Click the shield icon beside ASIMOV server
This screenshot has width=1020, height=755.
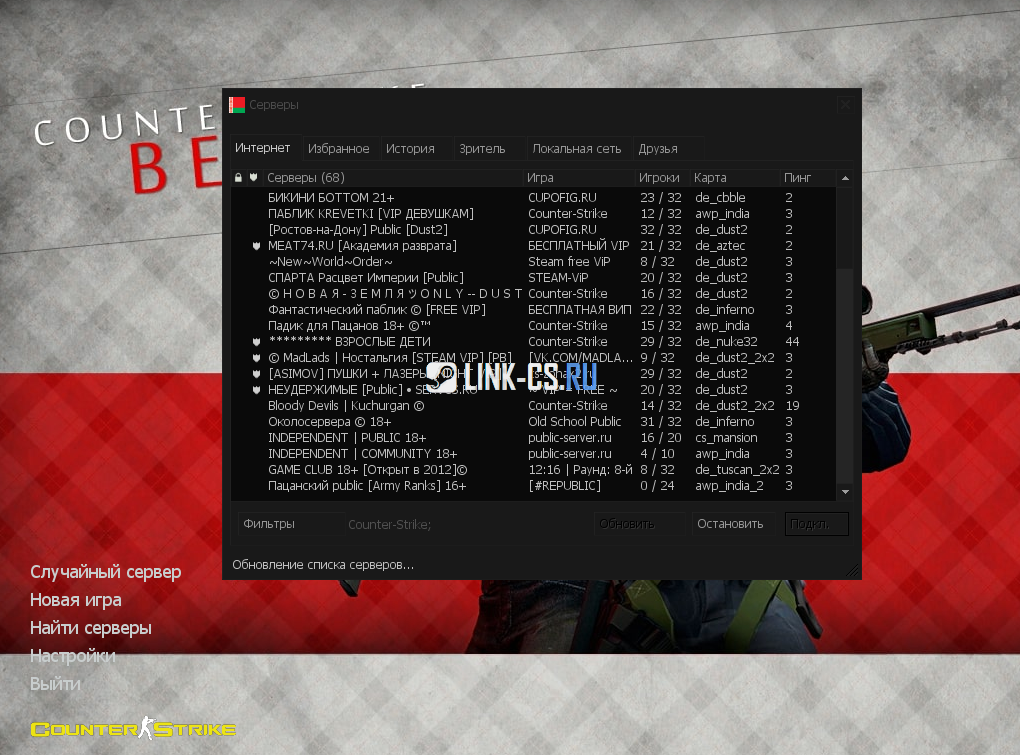coord(257,374)
